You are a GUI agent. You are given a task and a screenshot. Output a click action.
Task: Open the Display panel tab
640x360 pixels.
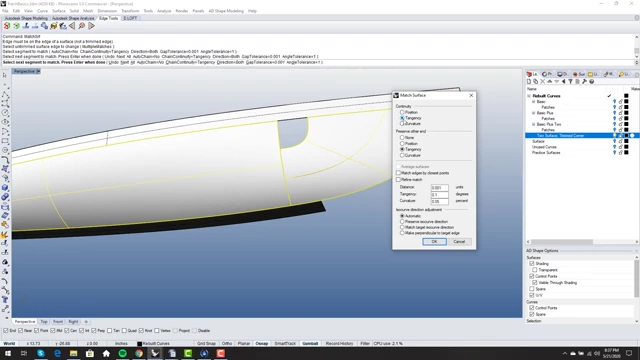(563, 74)
